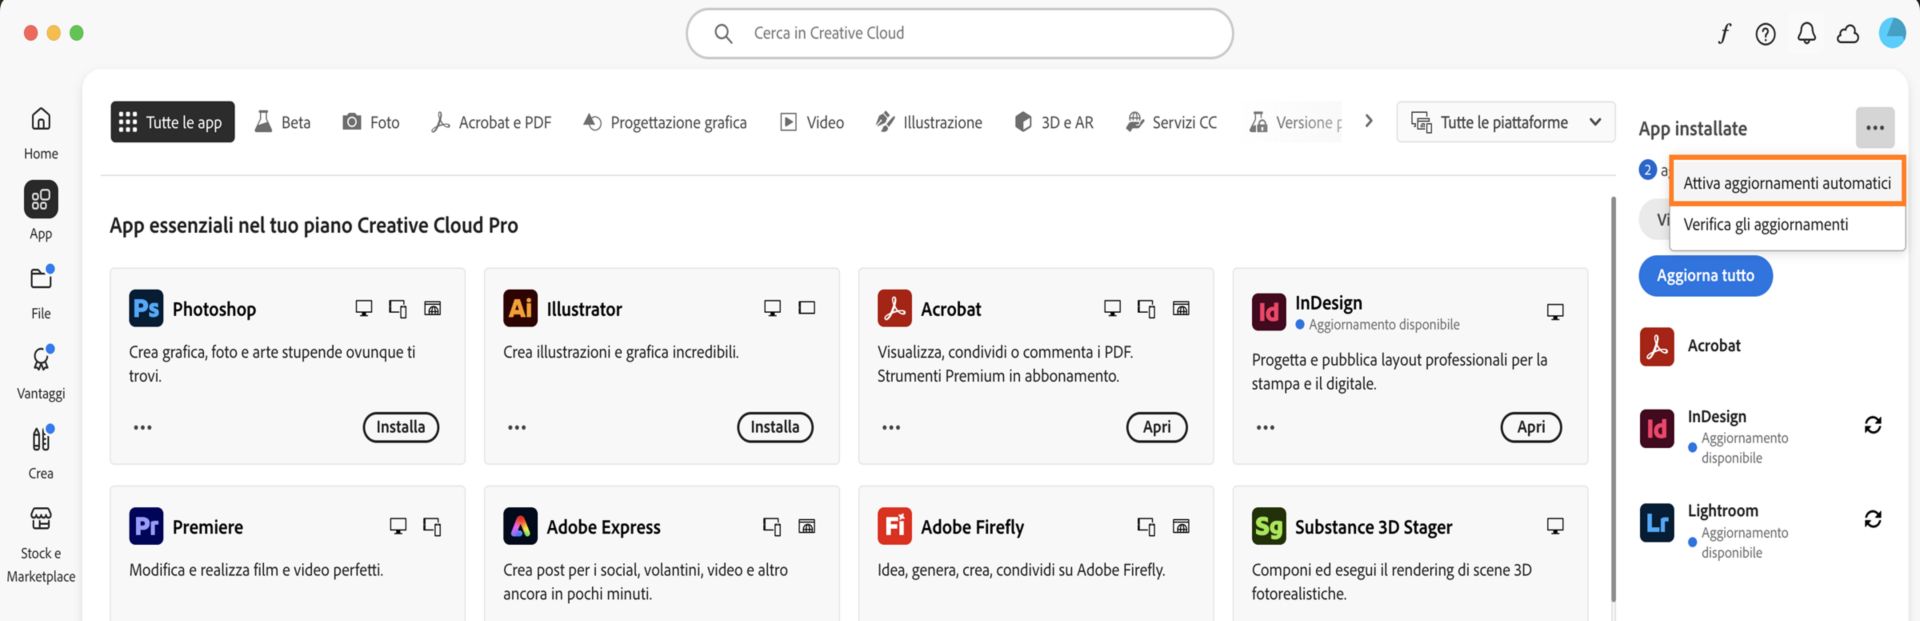1920x621 pixels.
Task: Open the fonts (f) icon in header
Action: click(x=1724, y=34)
